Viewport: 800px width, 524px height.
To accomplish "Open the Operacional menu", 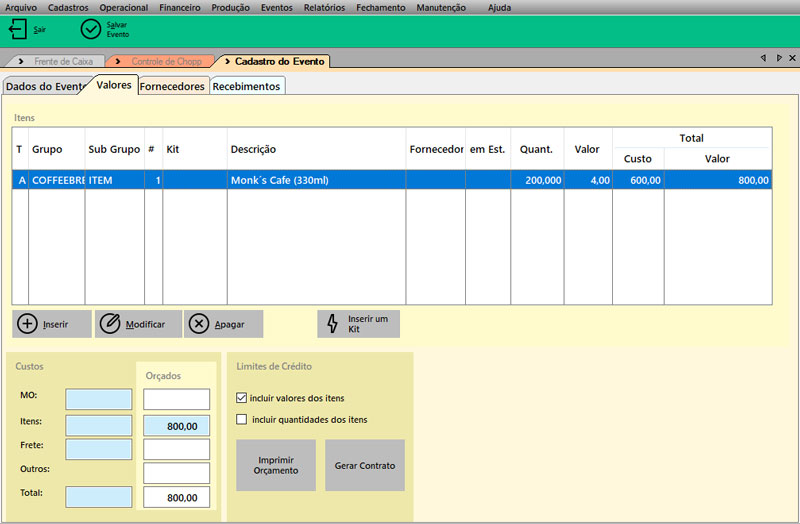I will 123,8.
